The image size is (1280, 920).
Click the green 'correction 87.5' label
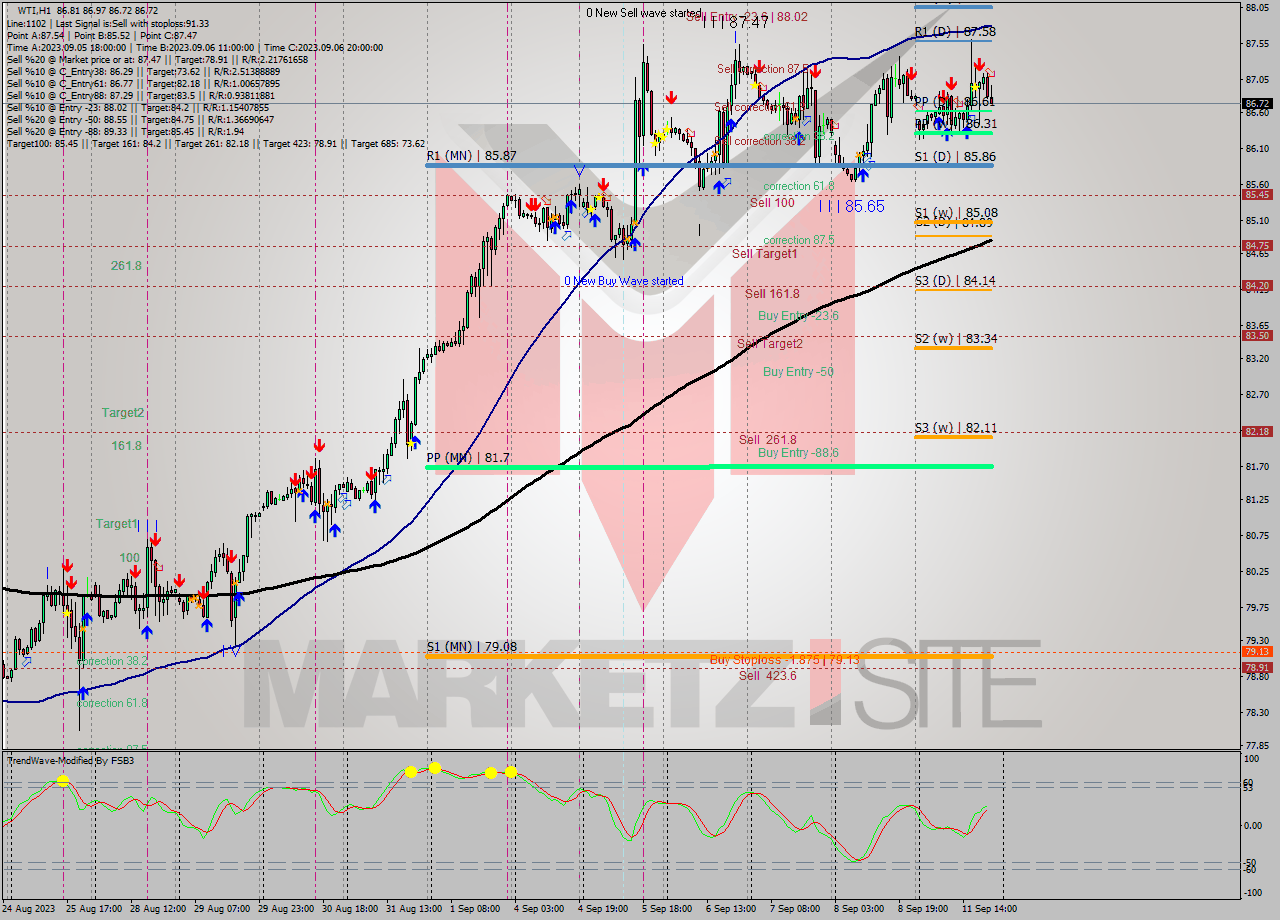coord(799,240)
